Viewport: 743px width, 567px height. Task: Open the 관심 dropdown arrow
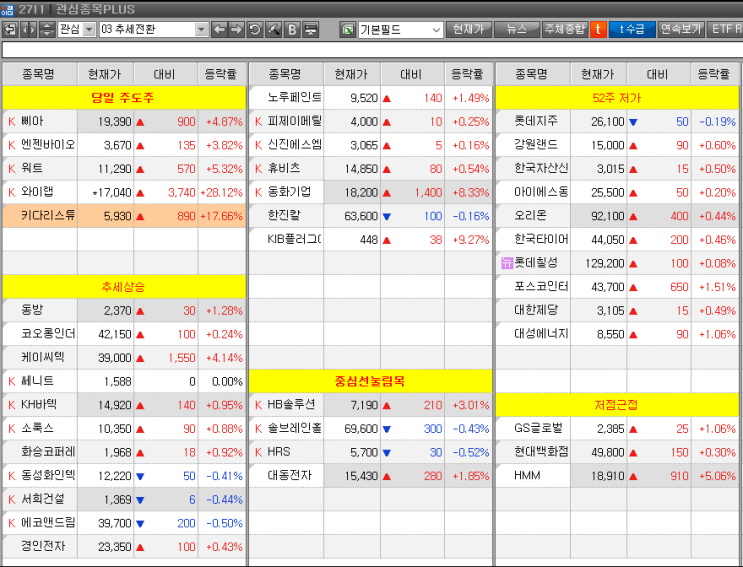click(x=89, y=29)
